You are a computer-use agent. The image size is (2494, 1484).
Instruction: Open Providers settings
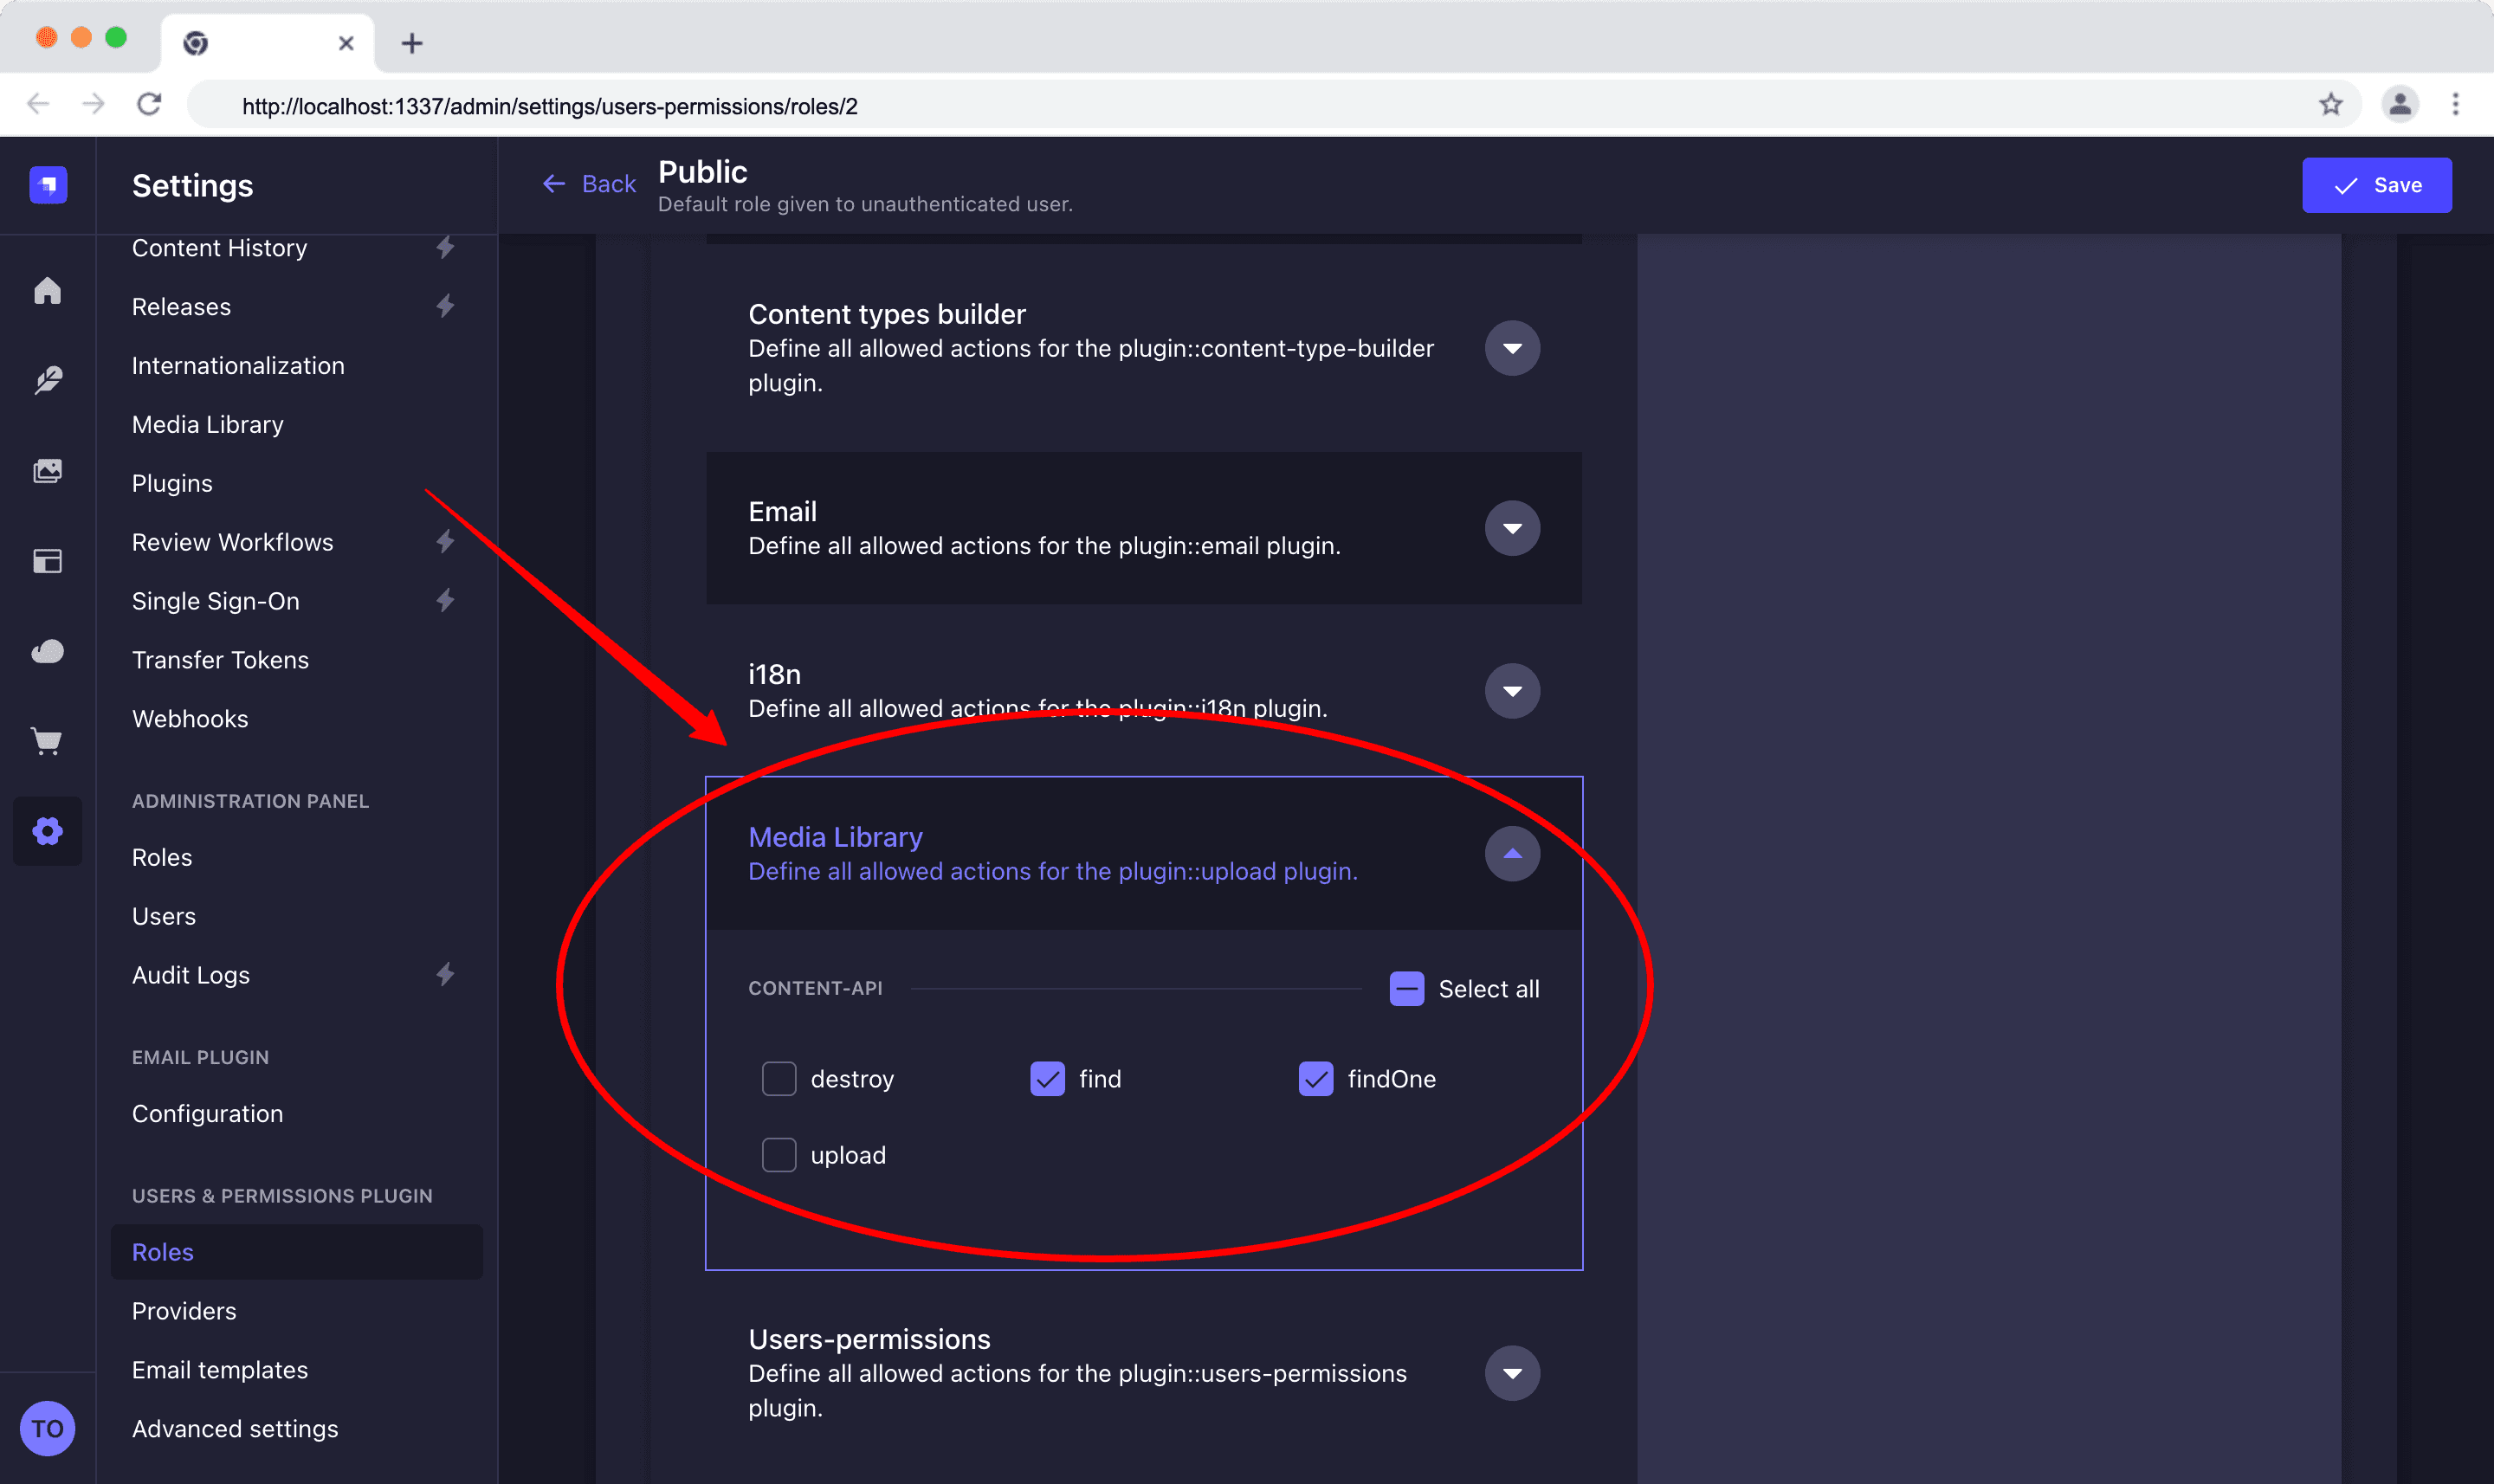click(184, 1311)
